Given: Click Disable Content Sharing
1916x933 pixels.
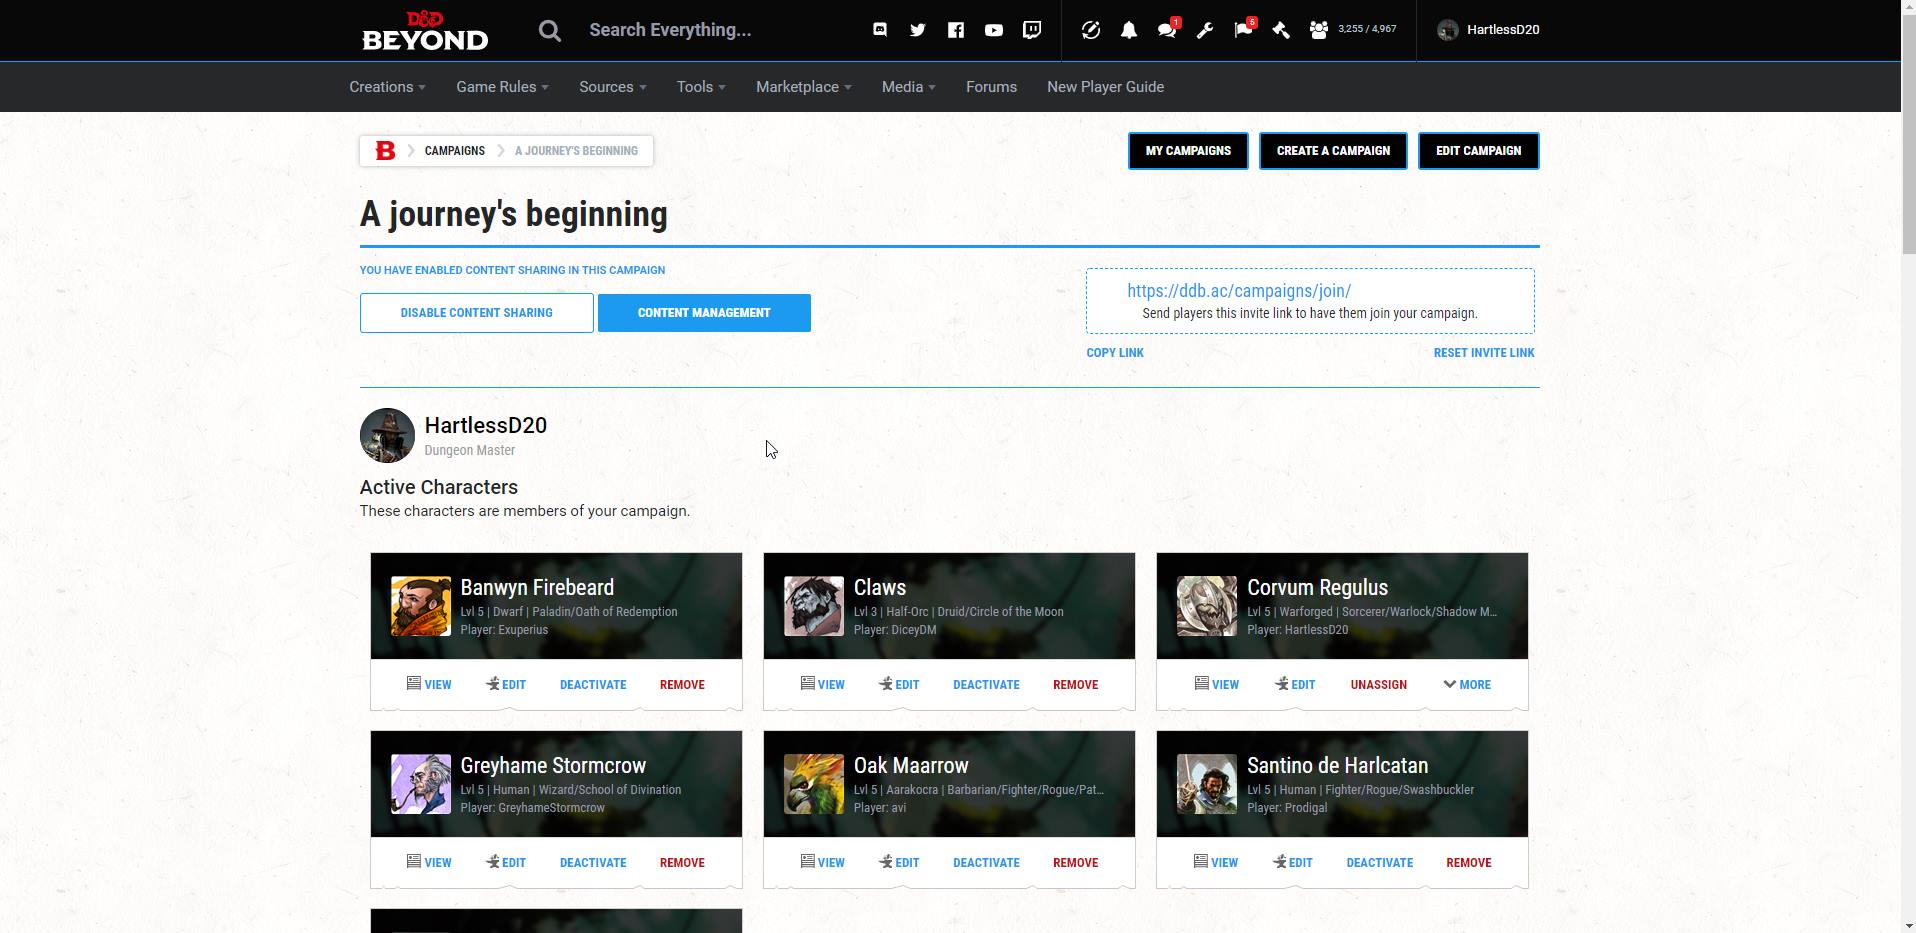Looking at the screenshot, I should tap(476, 313).
